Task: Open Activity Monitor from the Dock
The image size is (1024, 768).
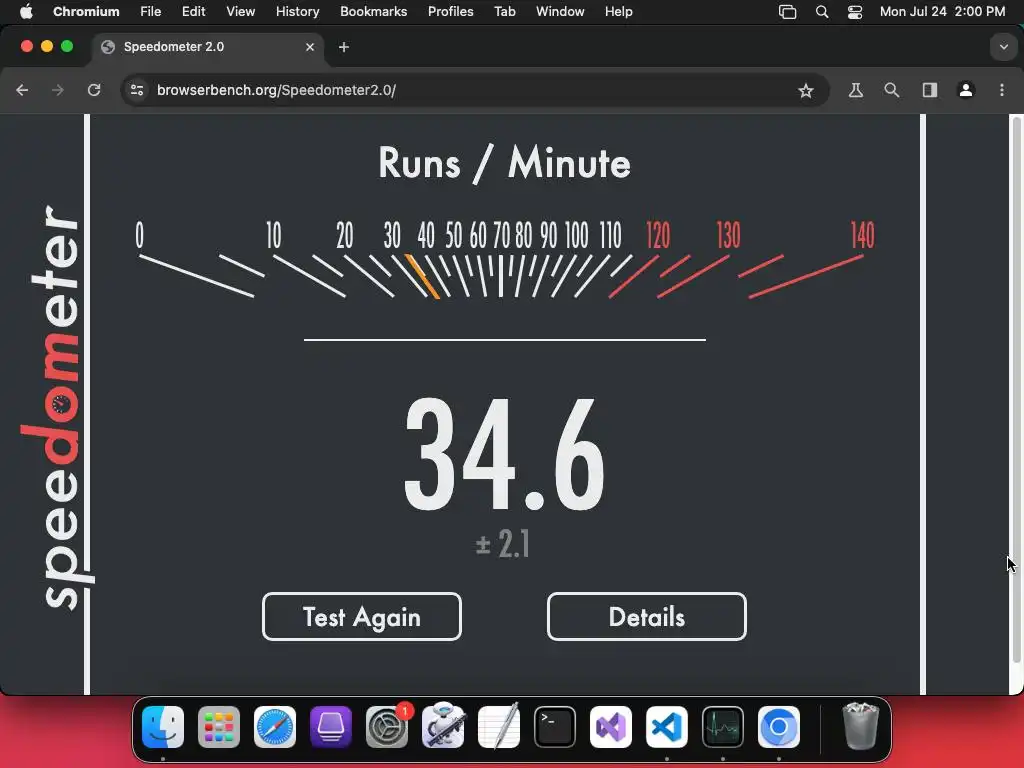Action: click(723, 727)
